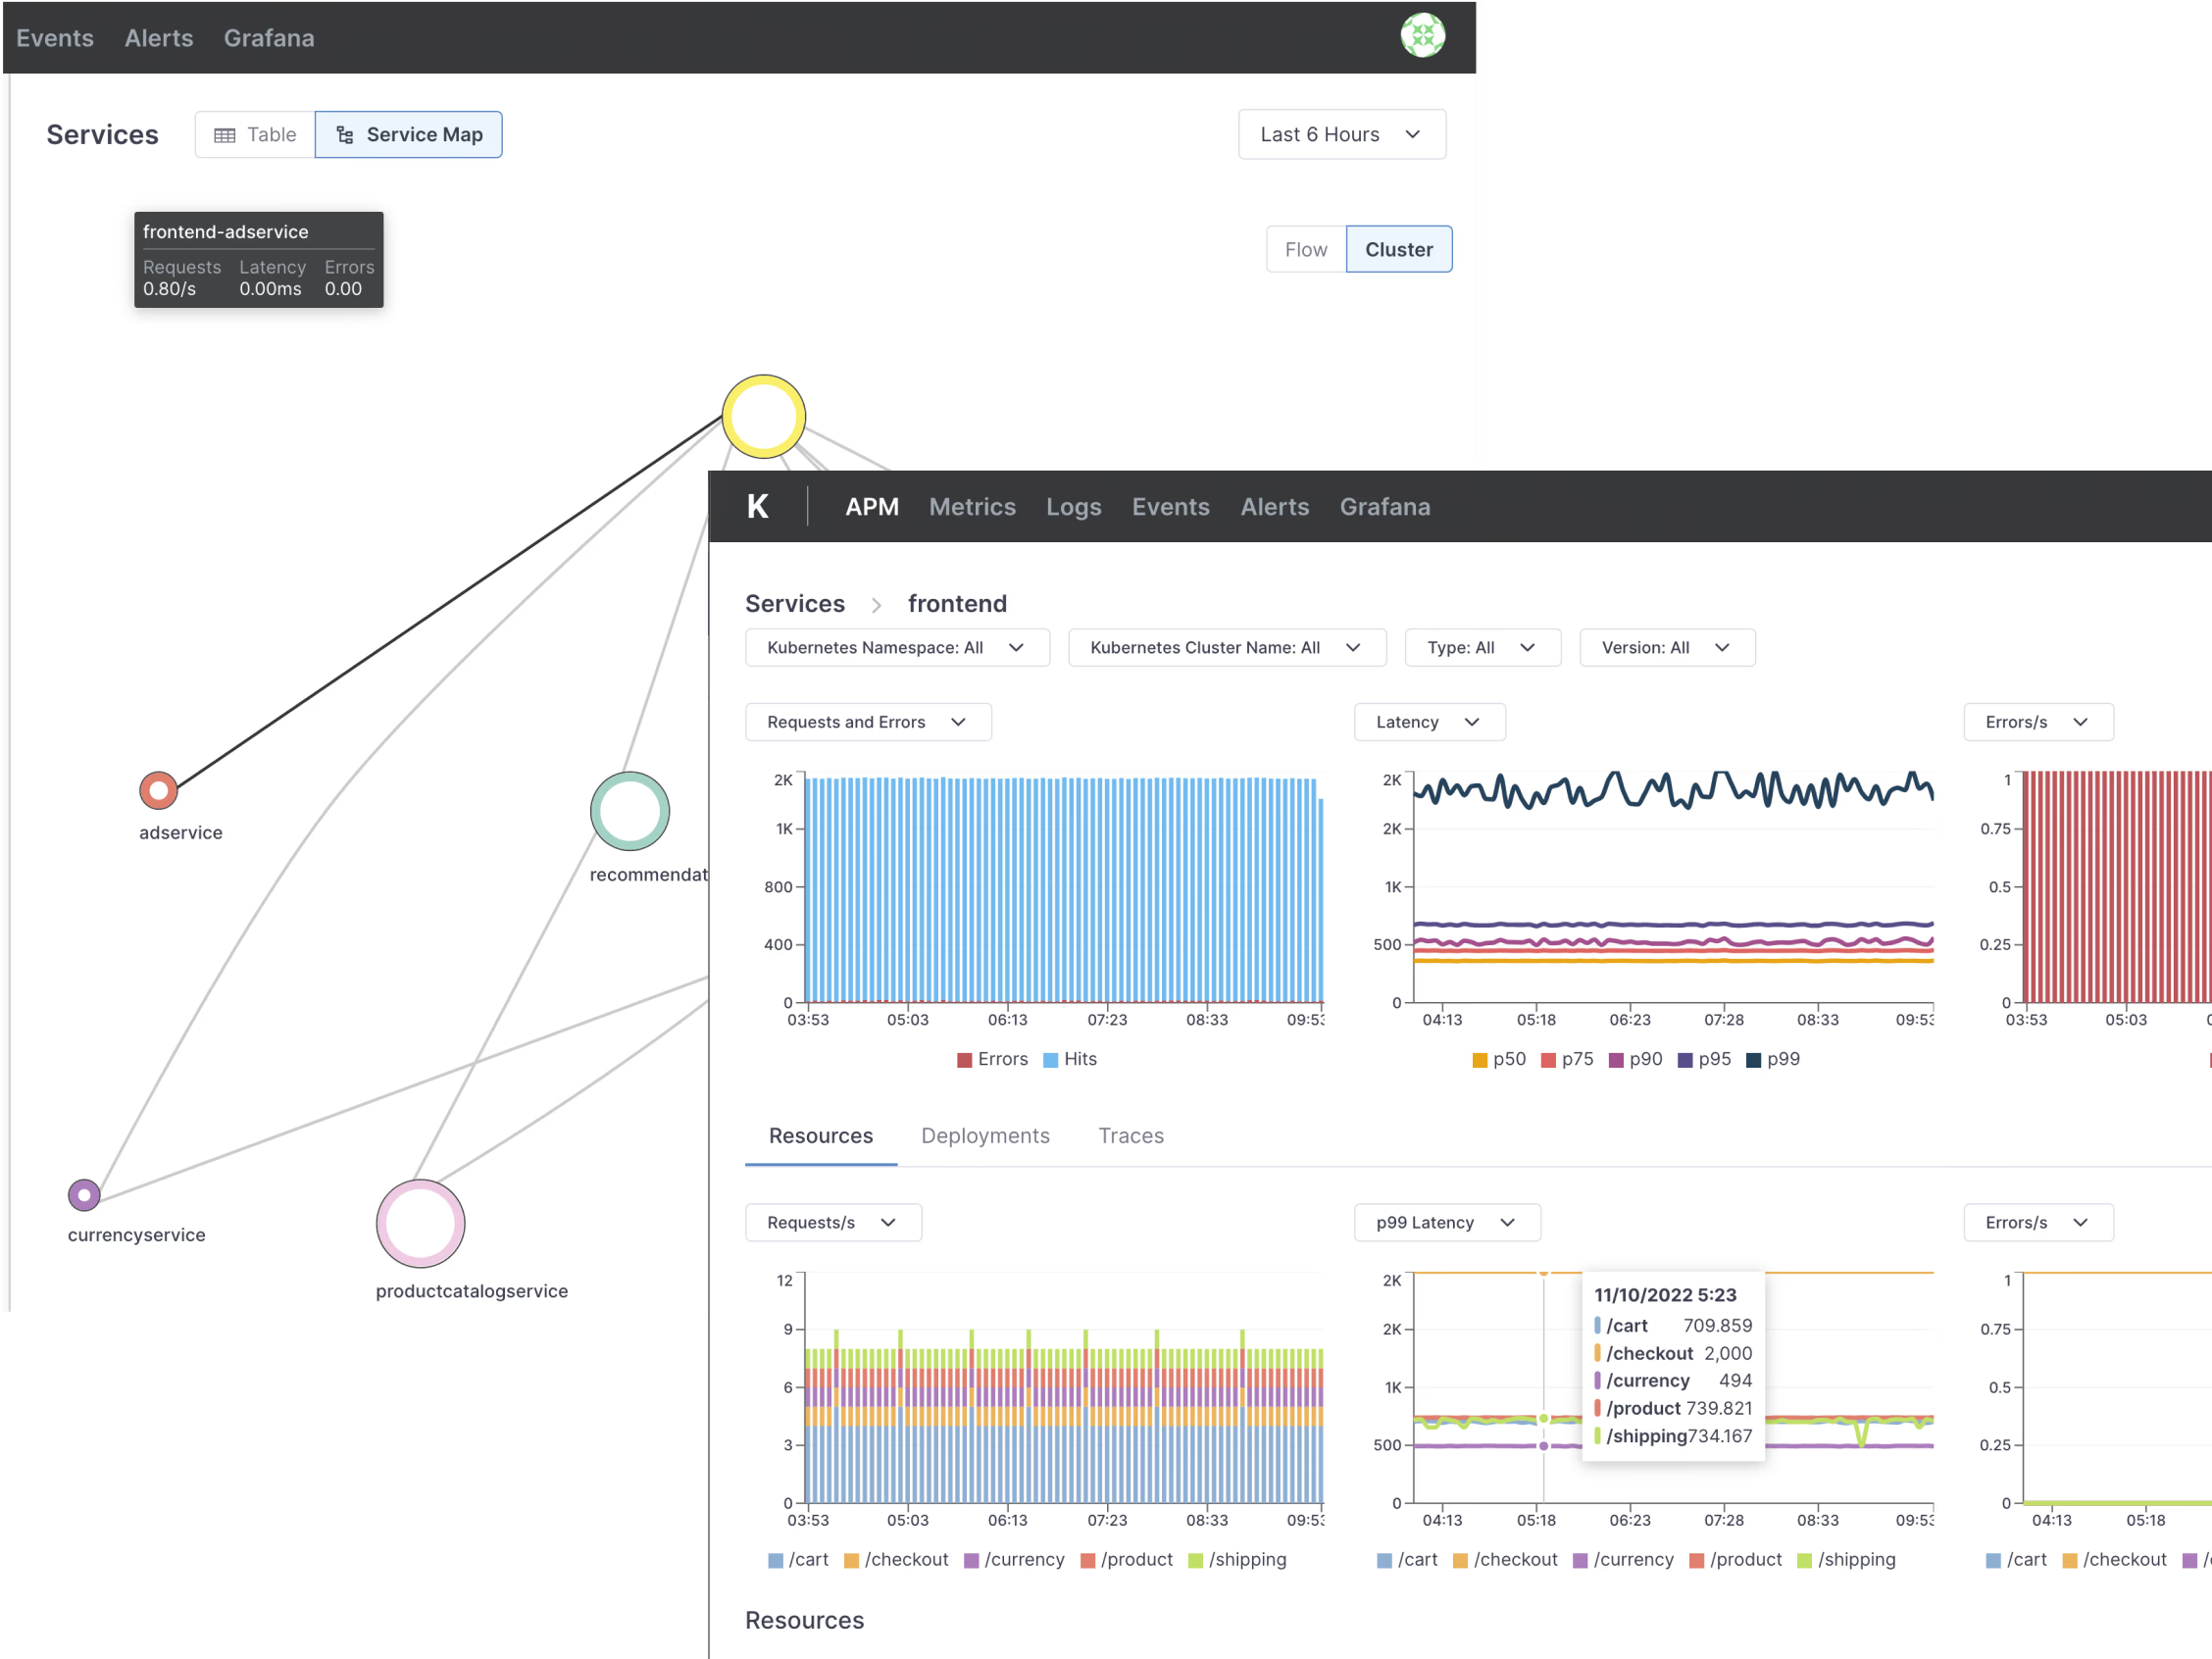The width and height of the screenshot is (2212, 1659).
Task: Select the currencyservice node circle
Action: pyautogui.click(x=84, y=1194)
